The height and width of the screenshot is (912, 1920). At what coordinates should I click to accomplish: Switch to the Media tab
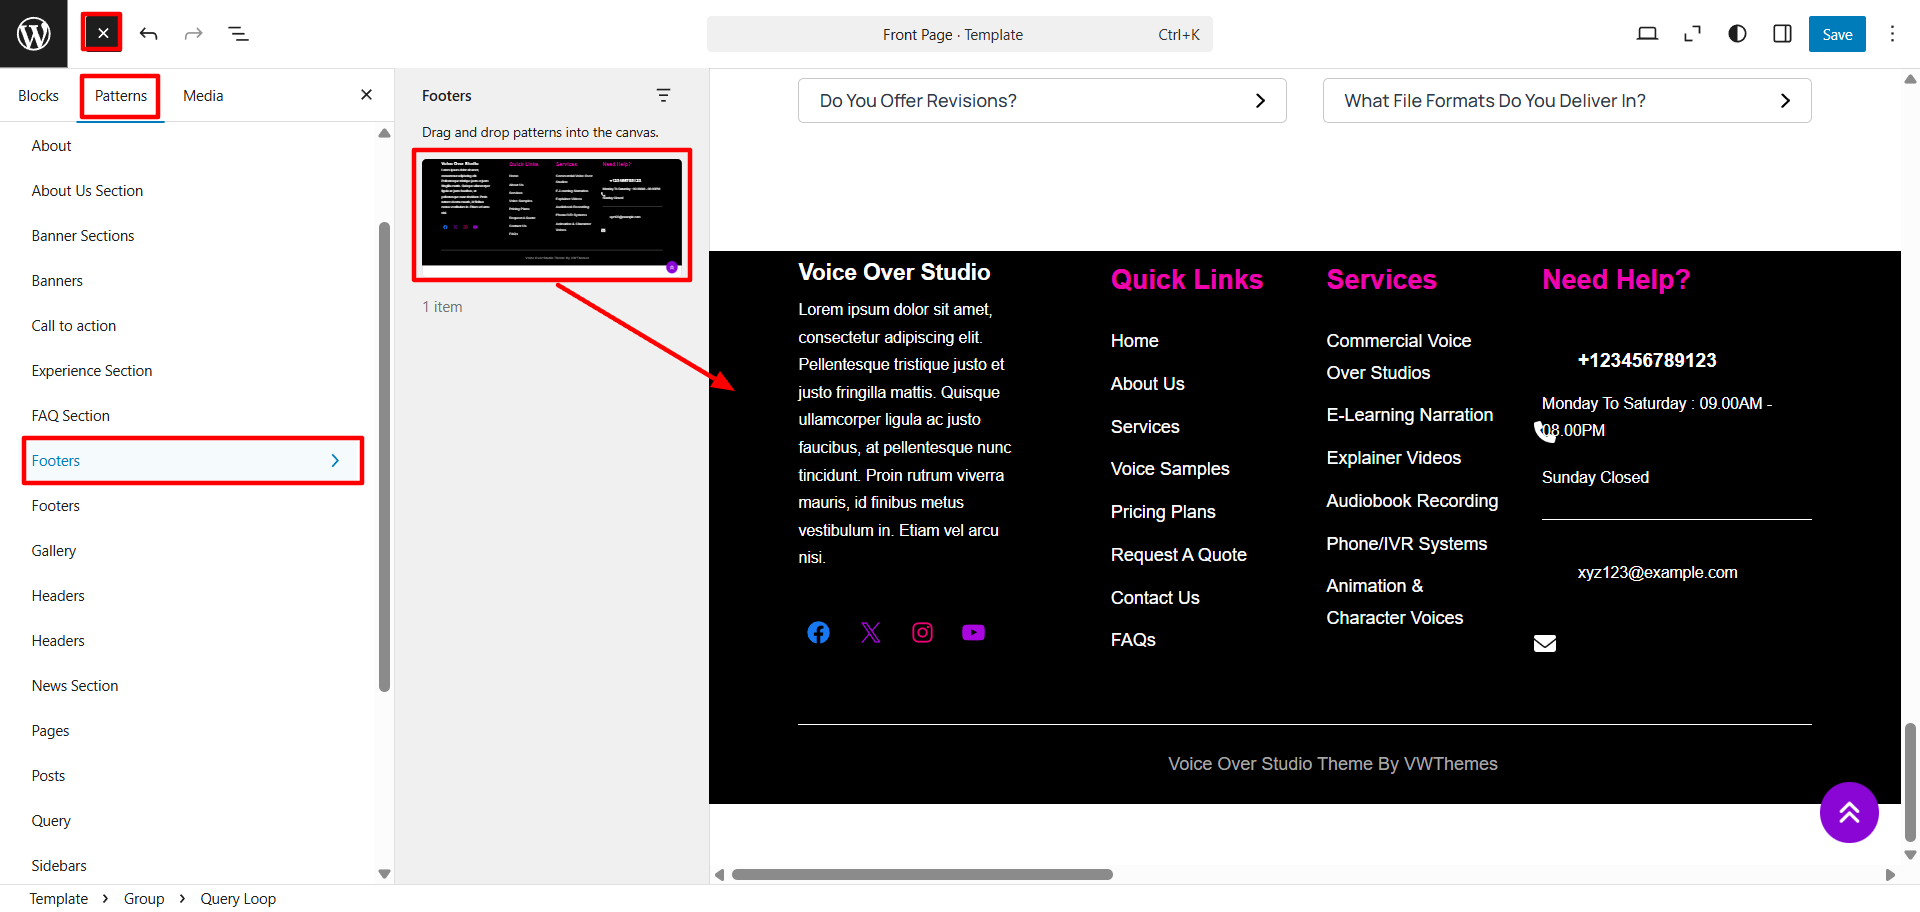click(203, 96)
